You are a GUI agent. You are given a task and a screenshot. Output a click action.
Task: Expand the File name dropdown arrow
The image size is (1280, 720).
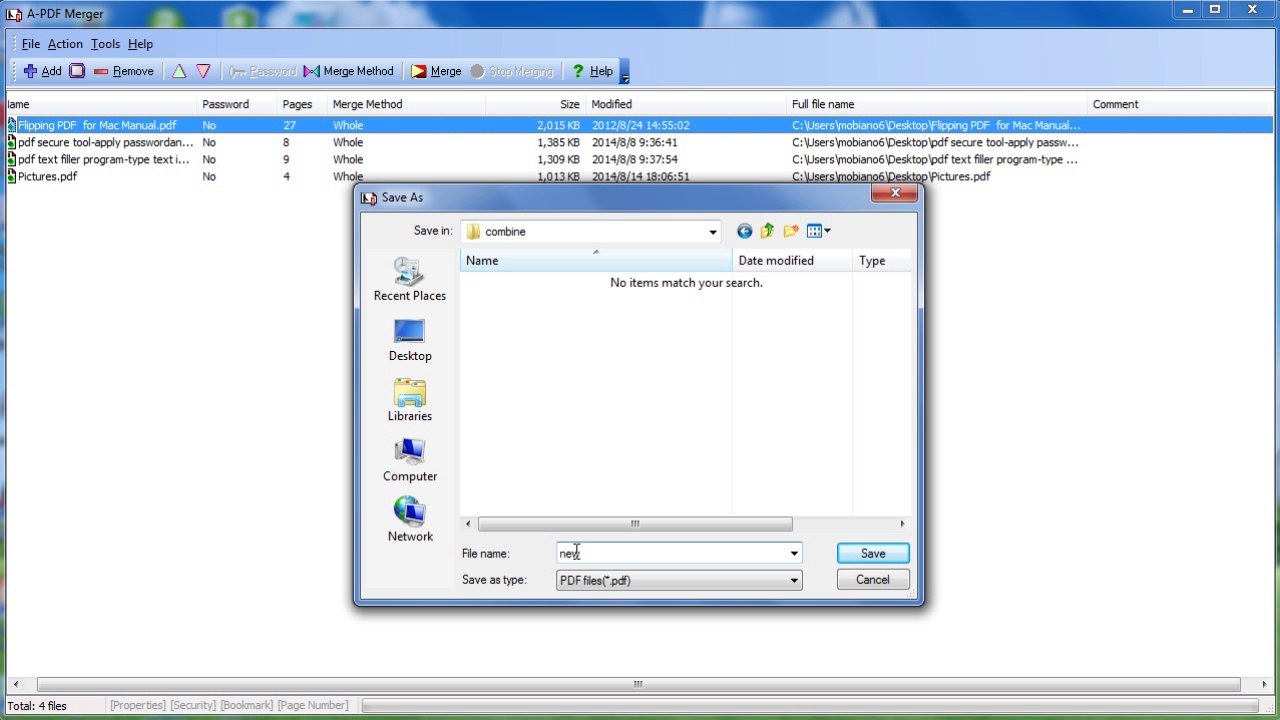coord(794,553)
